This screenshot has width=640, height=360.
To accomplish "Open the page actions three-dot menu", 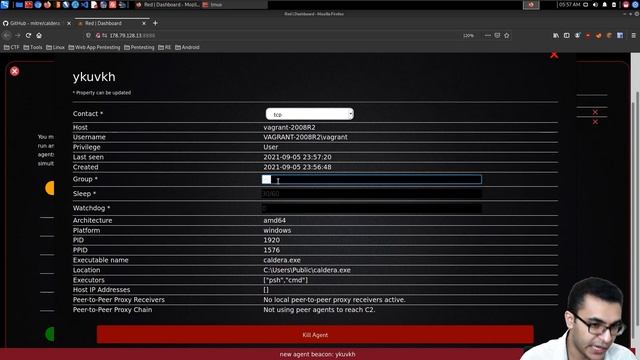I will tap(488, 36).
